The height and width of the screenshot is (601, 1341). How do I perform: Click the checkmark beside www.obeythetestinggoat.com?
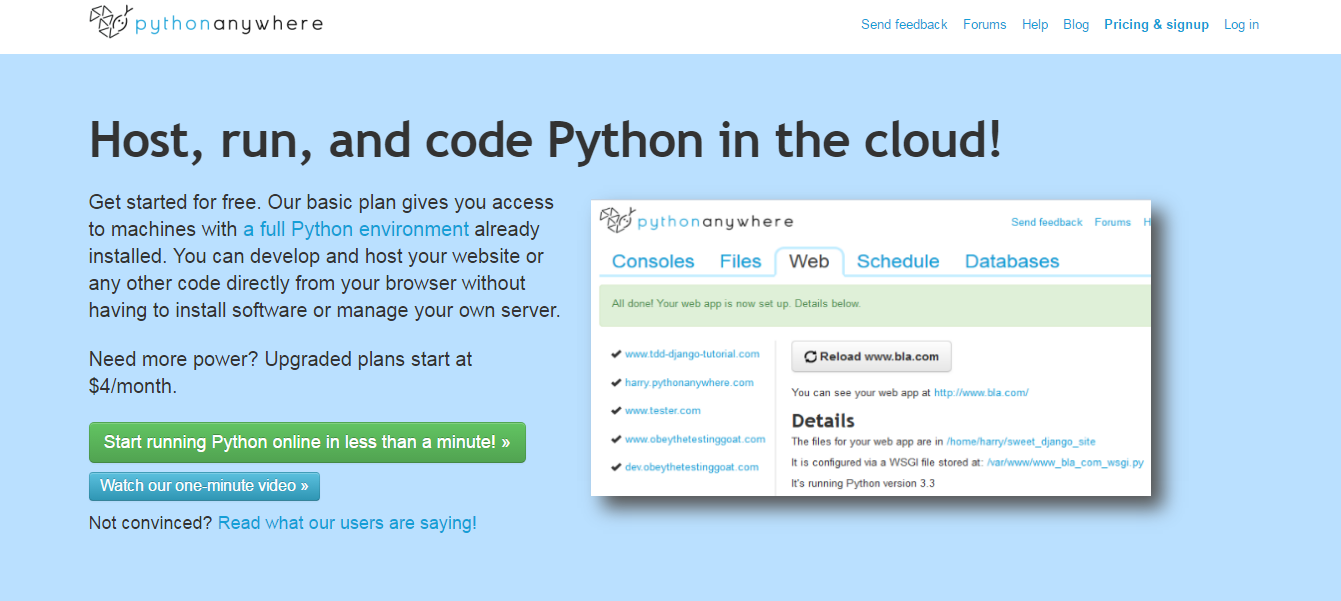[x=615, y=439]
